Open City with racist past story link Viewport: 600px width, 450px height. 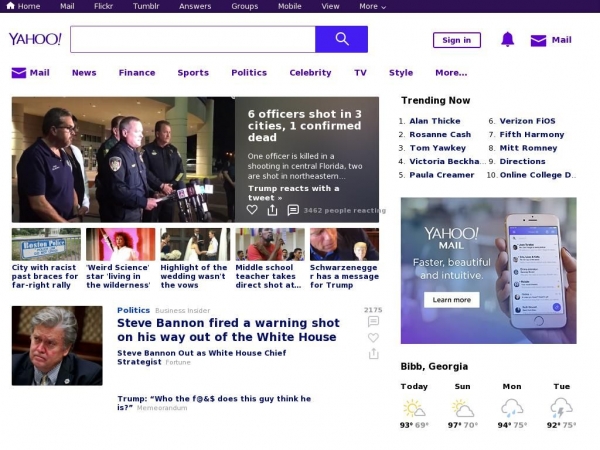tap(45, 276)
